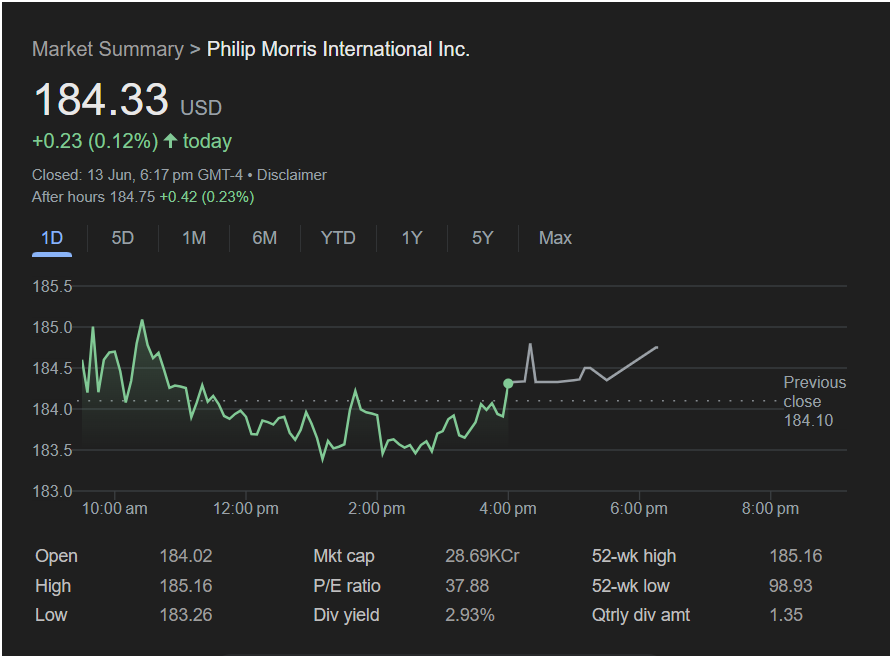Click the 185.0 y-axis label
Screen dimensions: 892x658
(52, 327)
